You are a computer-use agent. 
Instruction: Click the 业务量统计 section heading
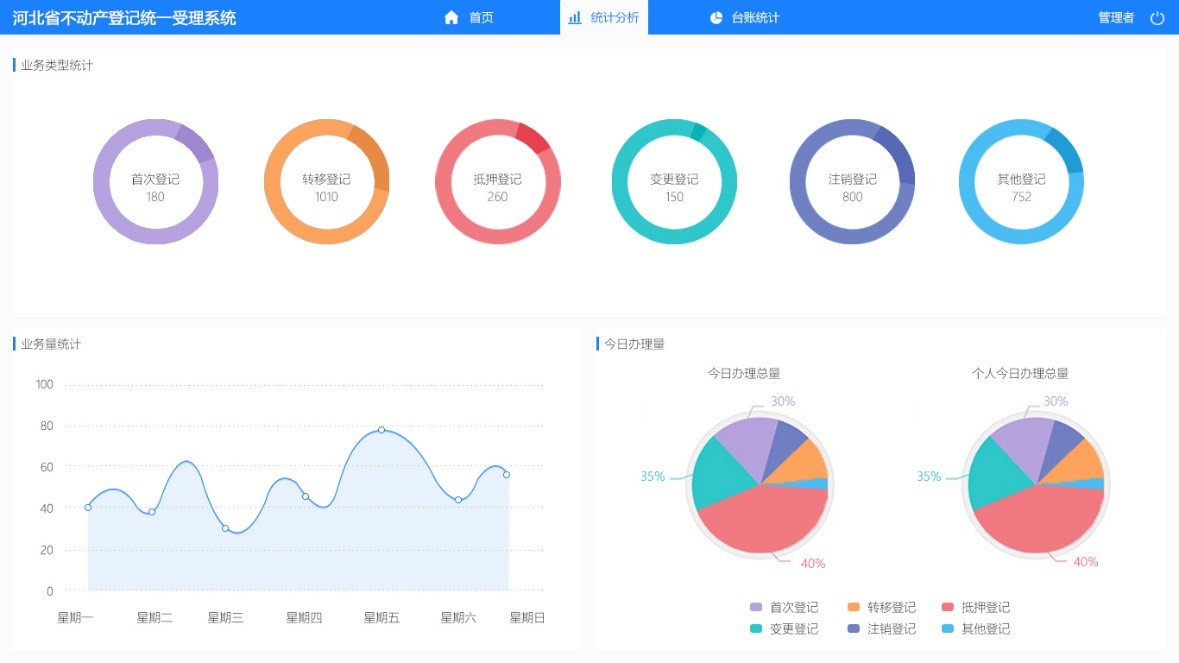pyautogui.click(x=51, y=344)
